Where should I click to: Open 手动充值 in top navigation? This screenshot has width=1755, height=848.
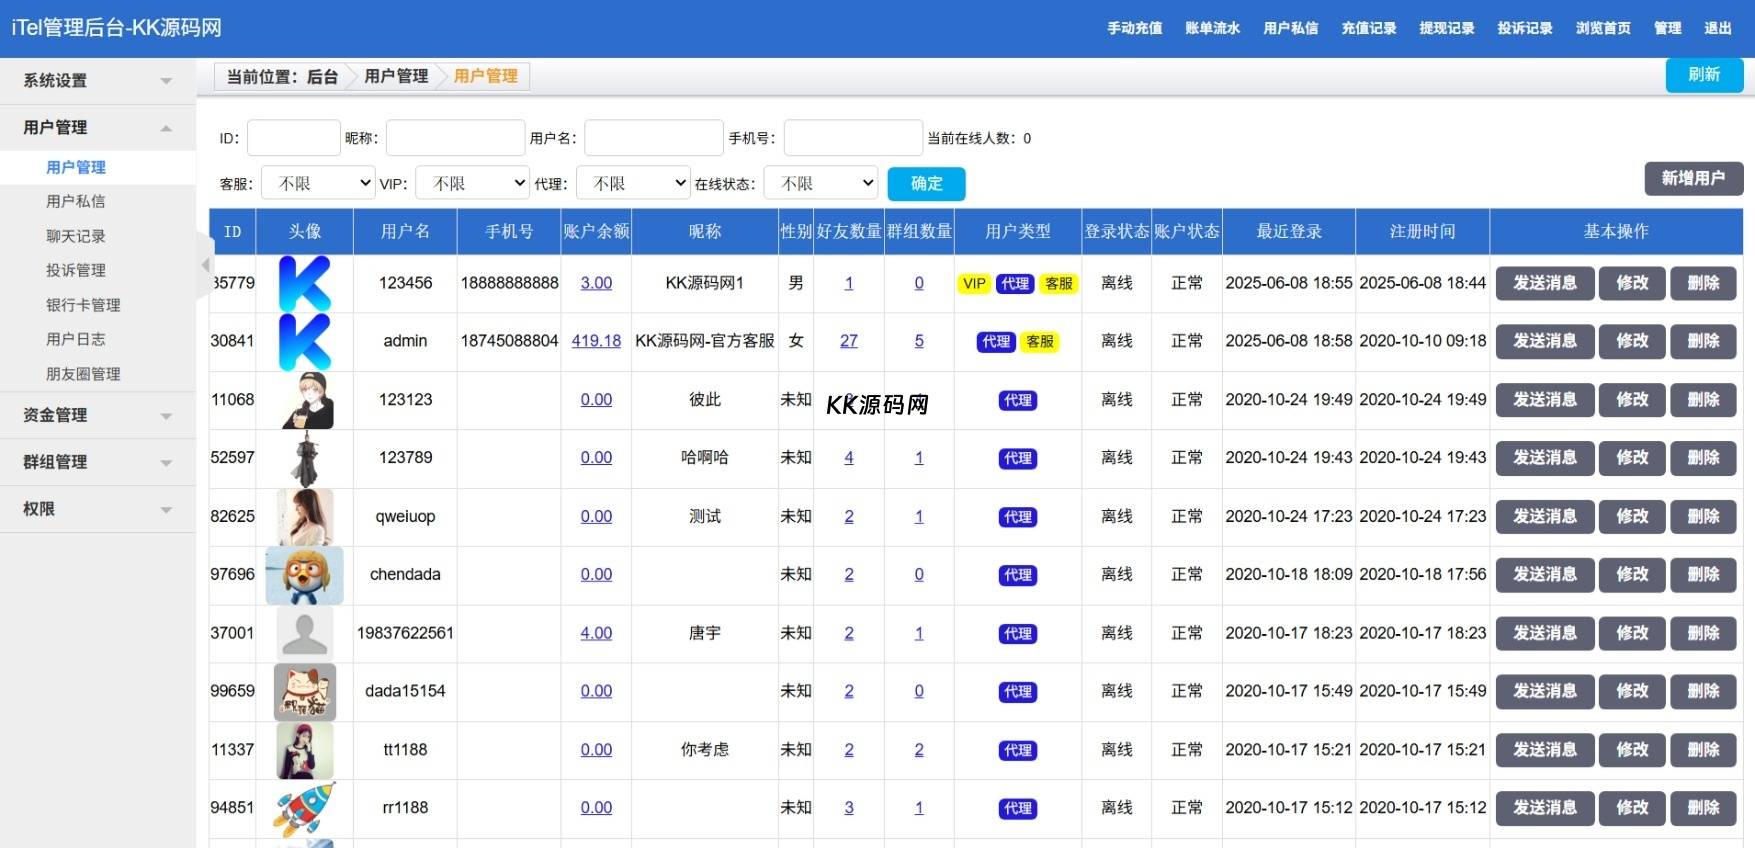(1135, 28)
